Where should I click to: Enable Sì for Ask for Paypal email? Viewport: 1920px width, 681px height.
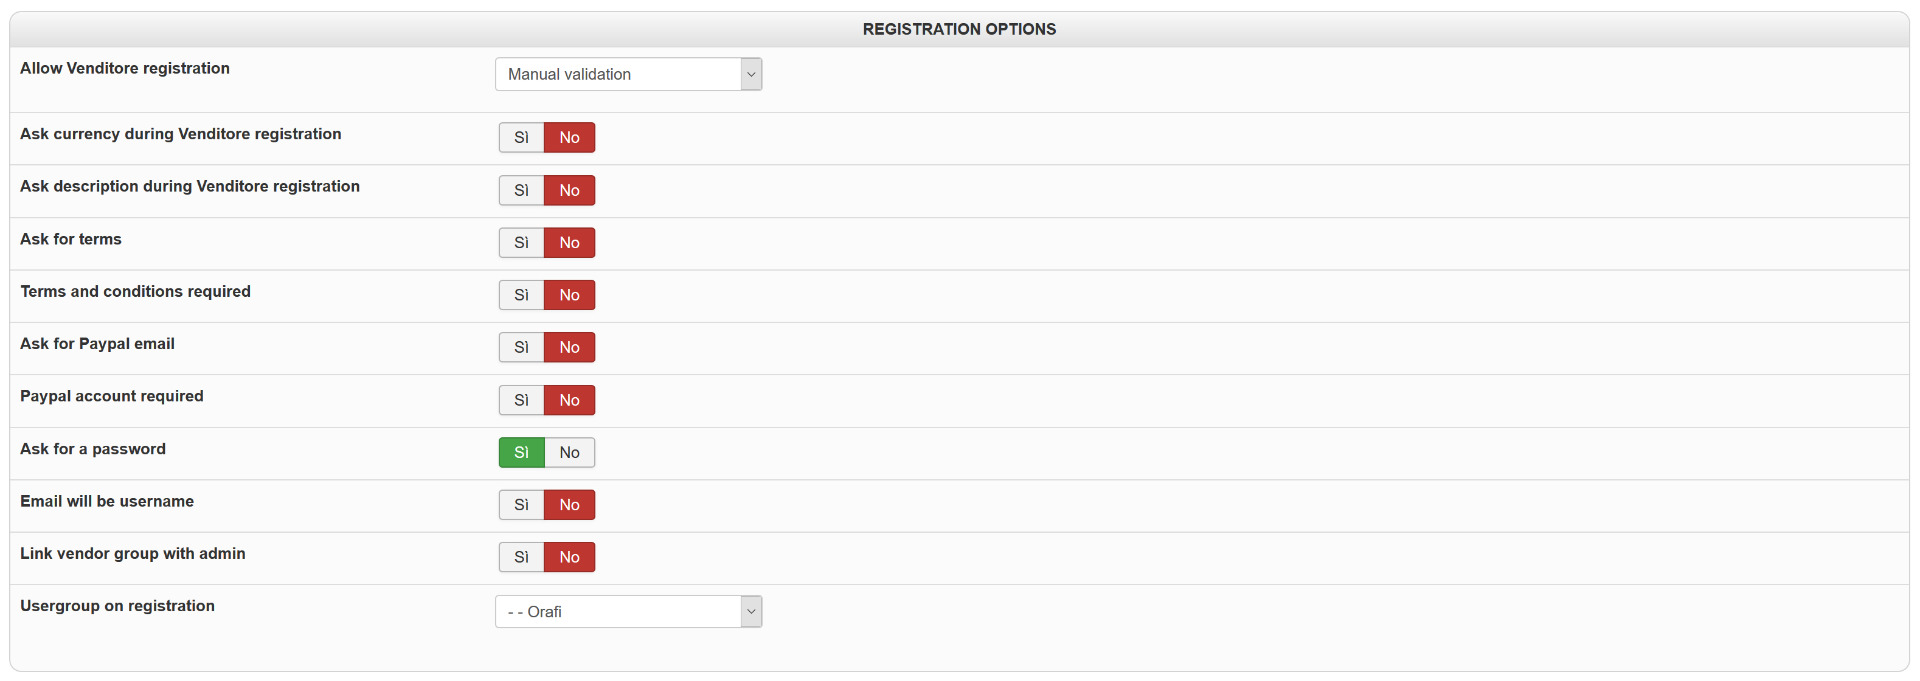[521, 347]
